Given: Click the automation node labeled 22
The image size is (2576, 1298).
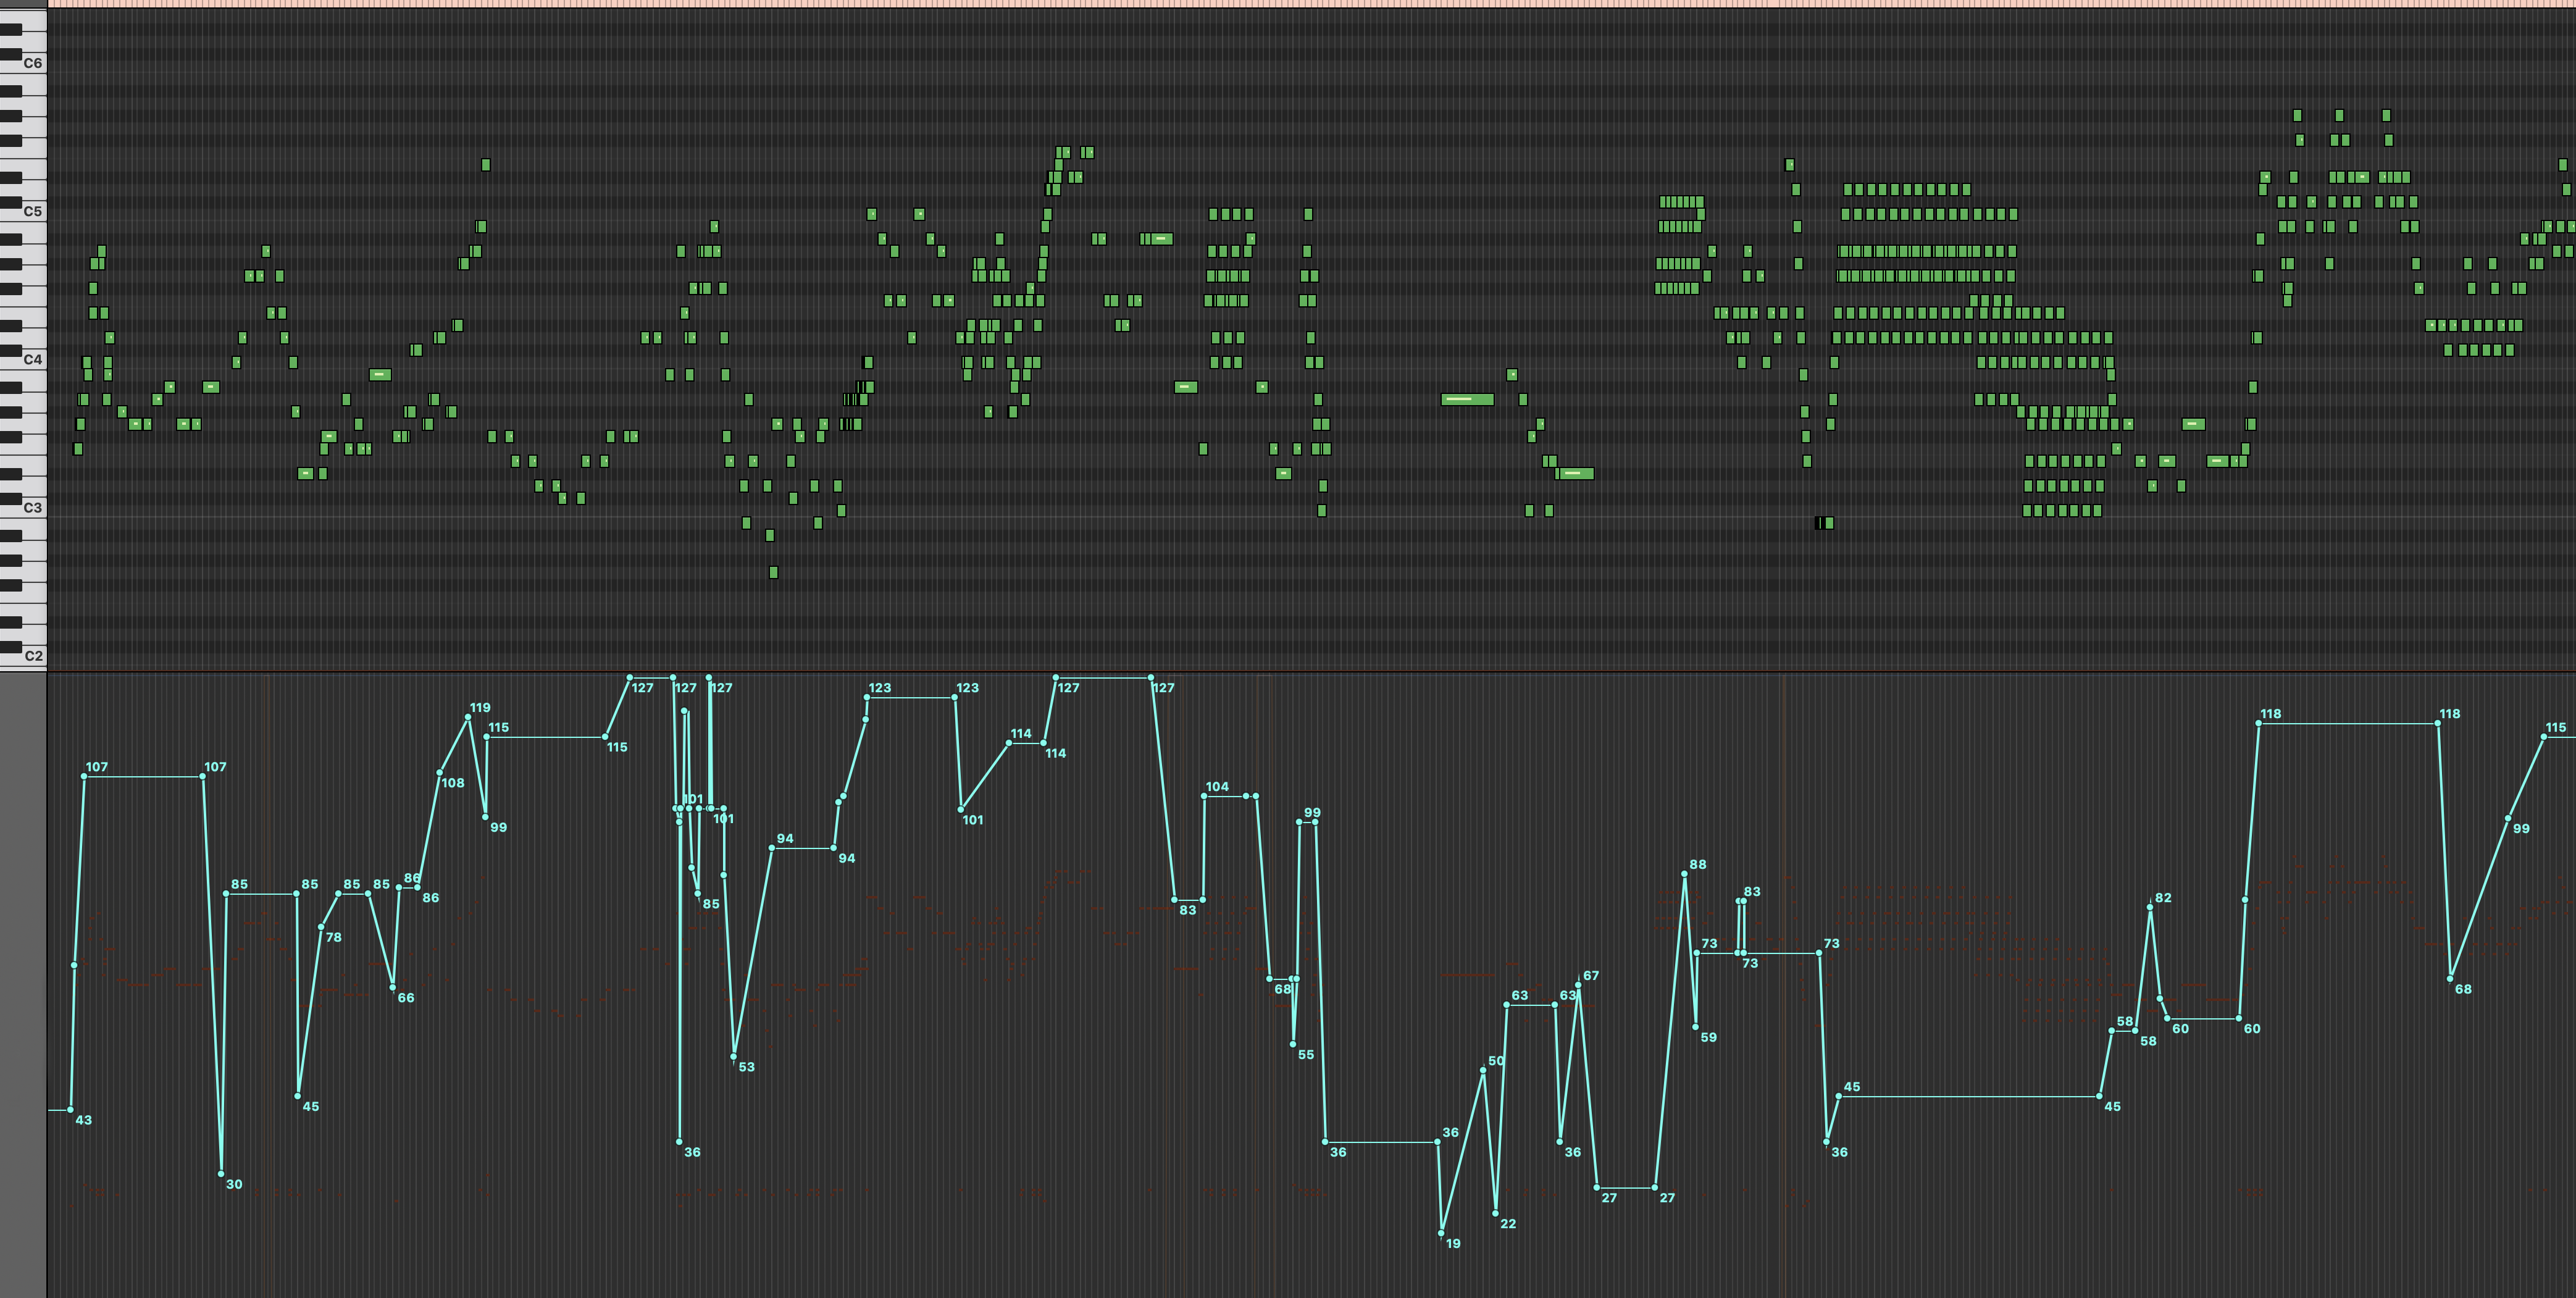Looking at the screenshot, I should 1495,1213.
